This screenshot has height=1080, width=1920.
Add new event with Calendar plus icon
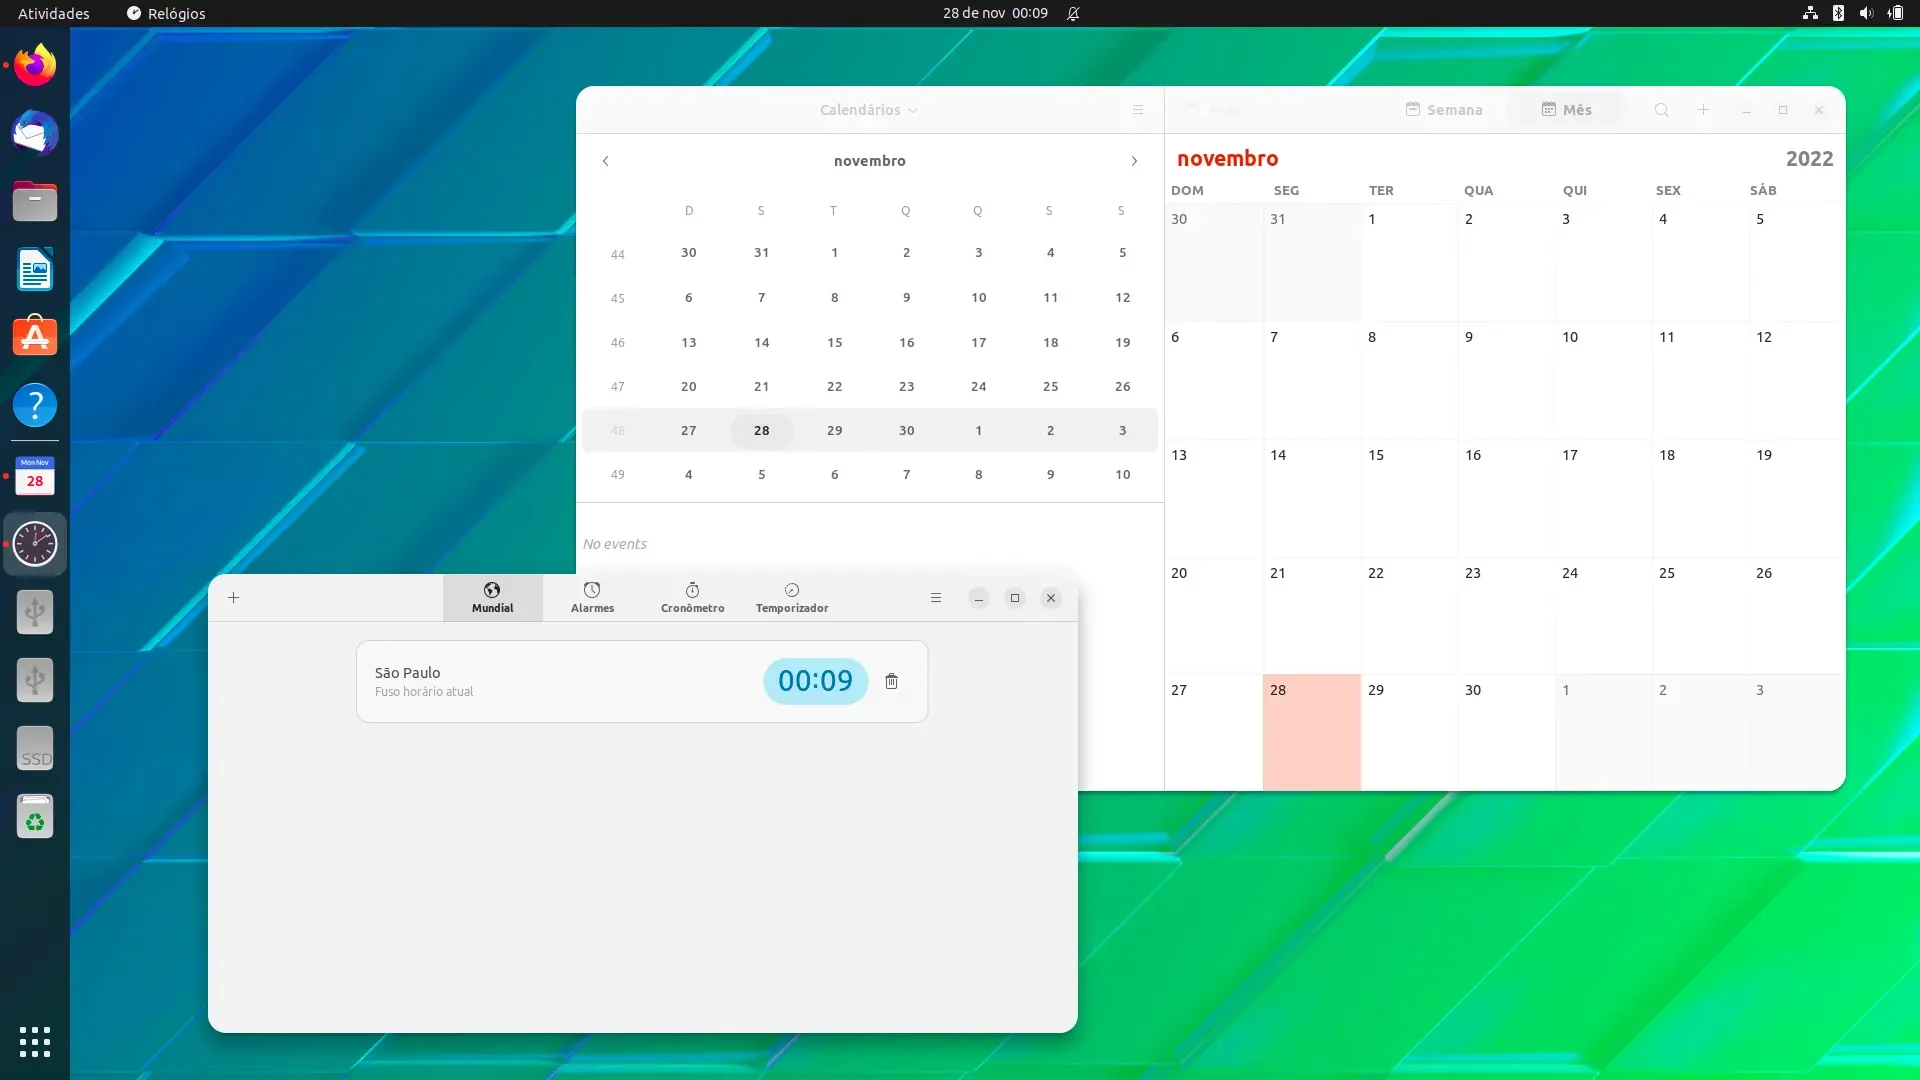(1704, 110)
